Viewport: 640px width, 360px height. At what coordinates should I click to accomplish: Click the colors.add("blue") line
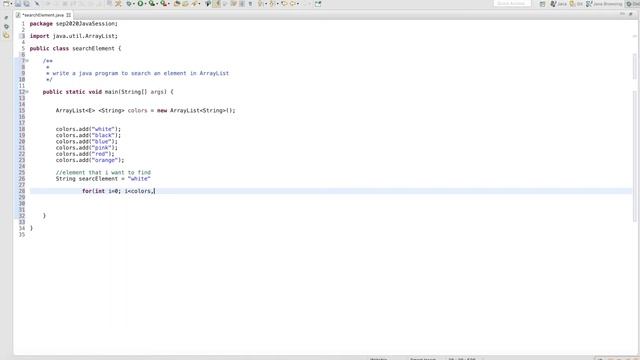tap(87, 141)
